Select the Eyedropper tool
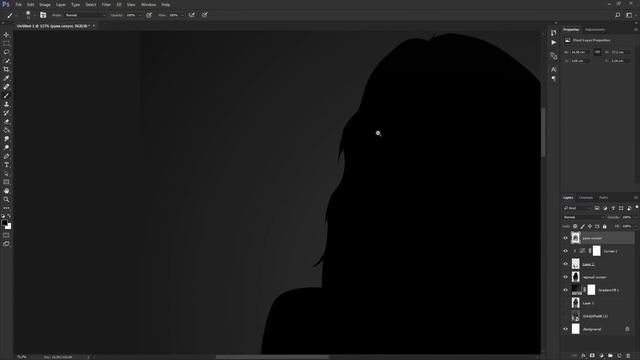 (x=6, y=78)
